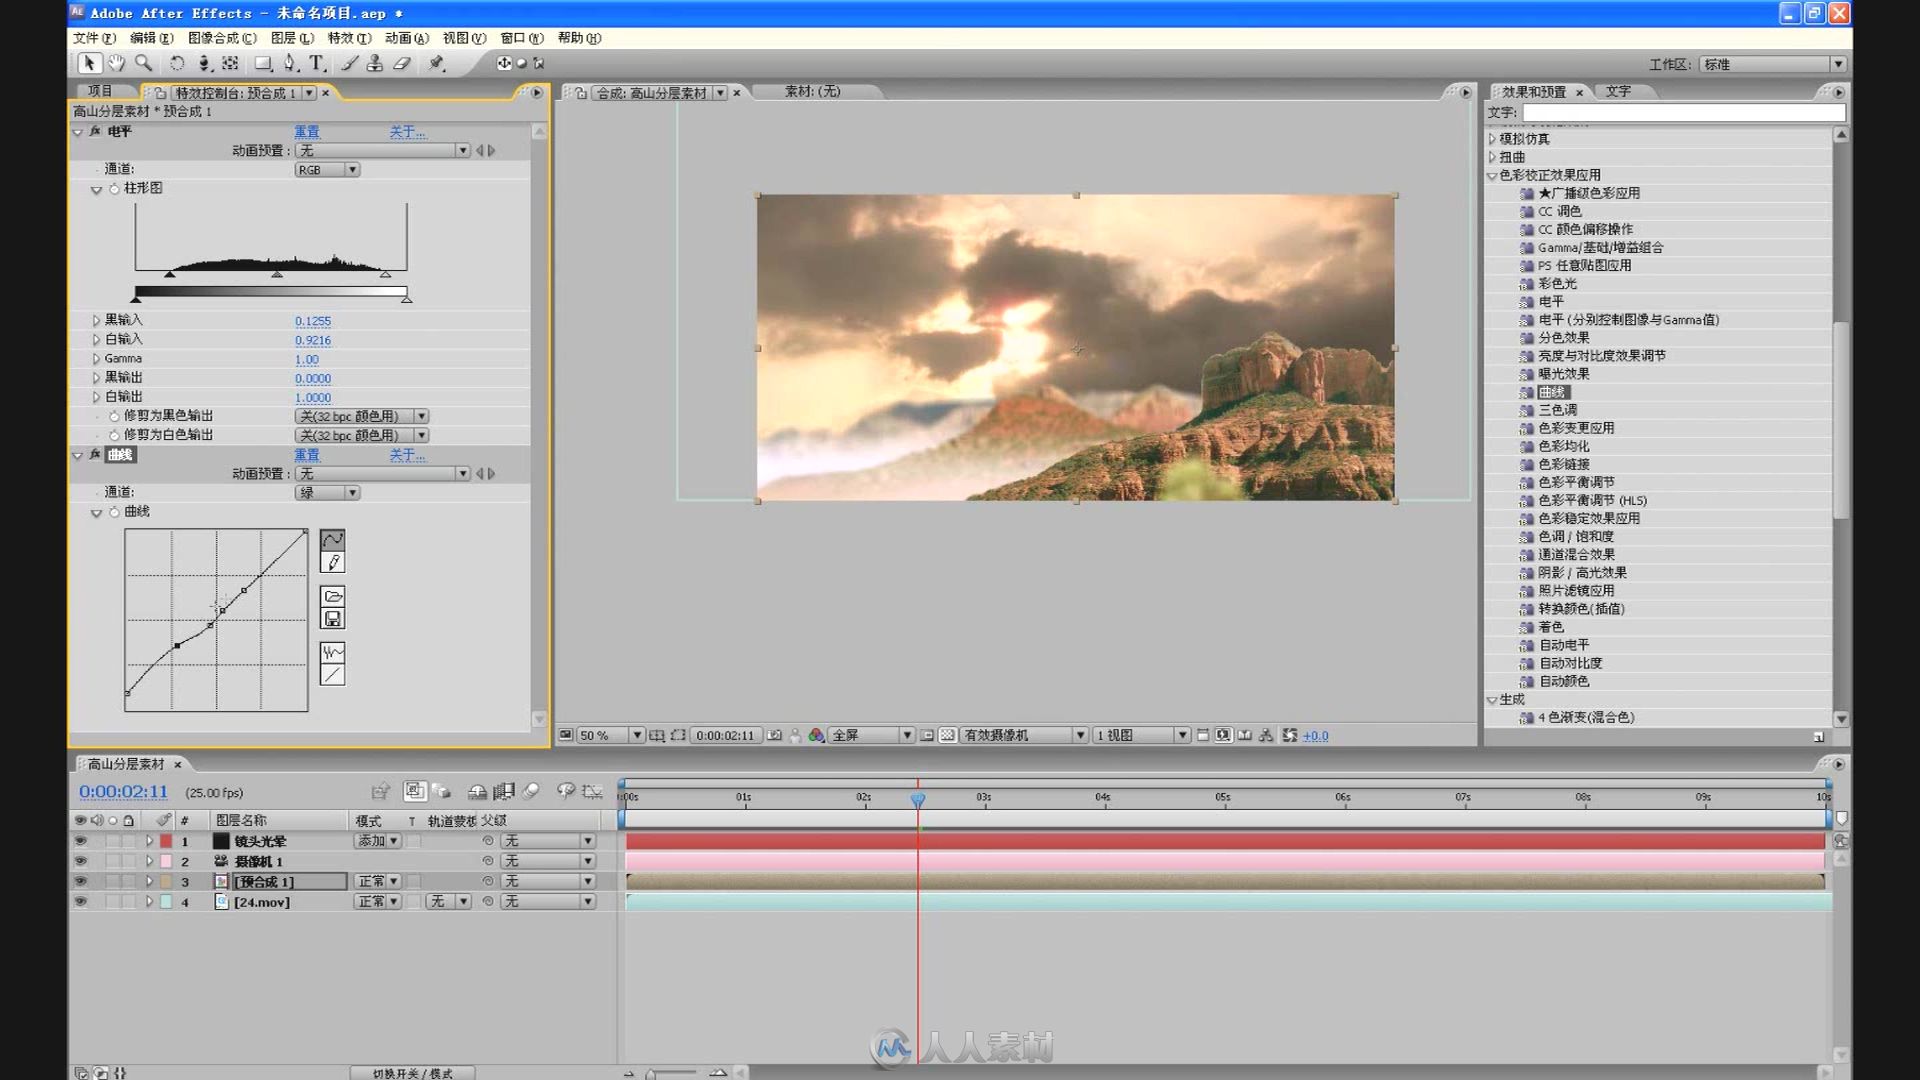The width and height of the screenshot is (1920, 1080).
Task: Enable frame blending in timeline
Action: [x=504, y=791]
